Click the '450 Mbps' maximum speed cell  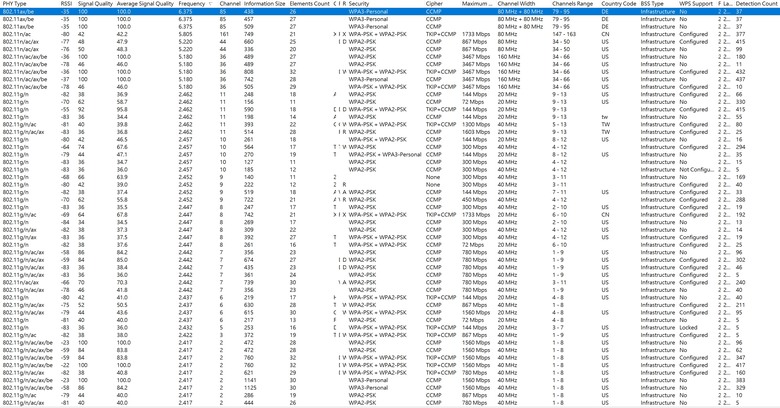pos(475,200)
